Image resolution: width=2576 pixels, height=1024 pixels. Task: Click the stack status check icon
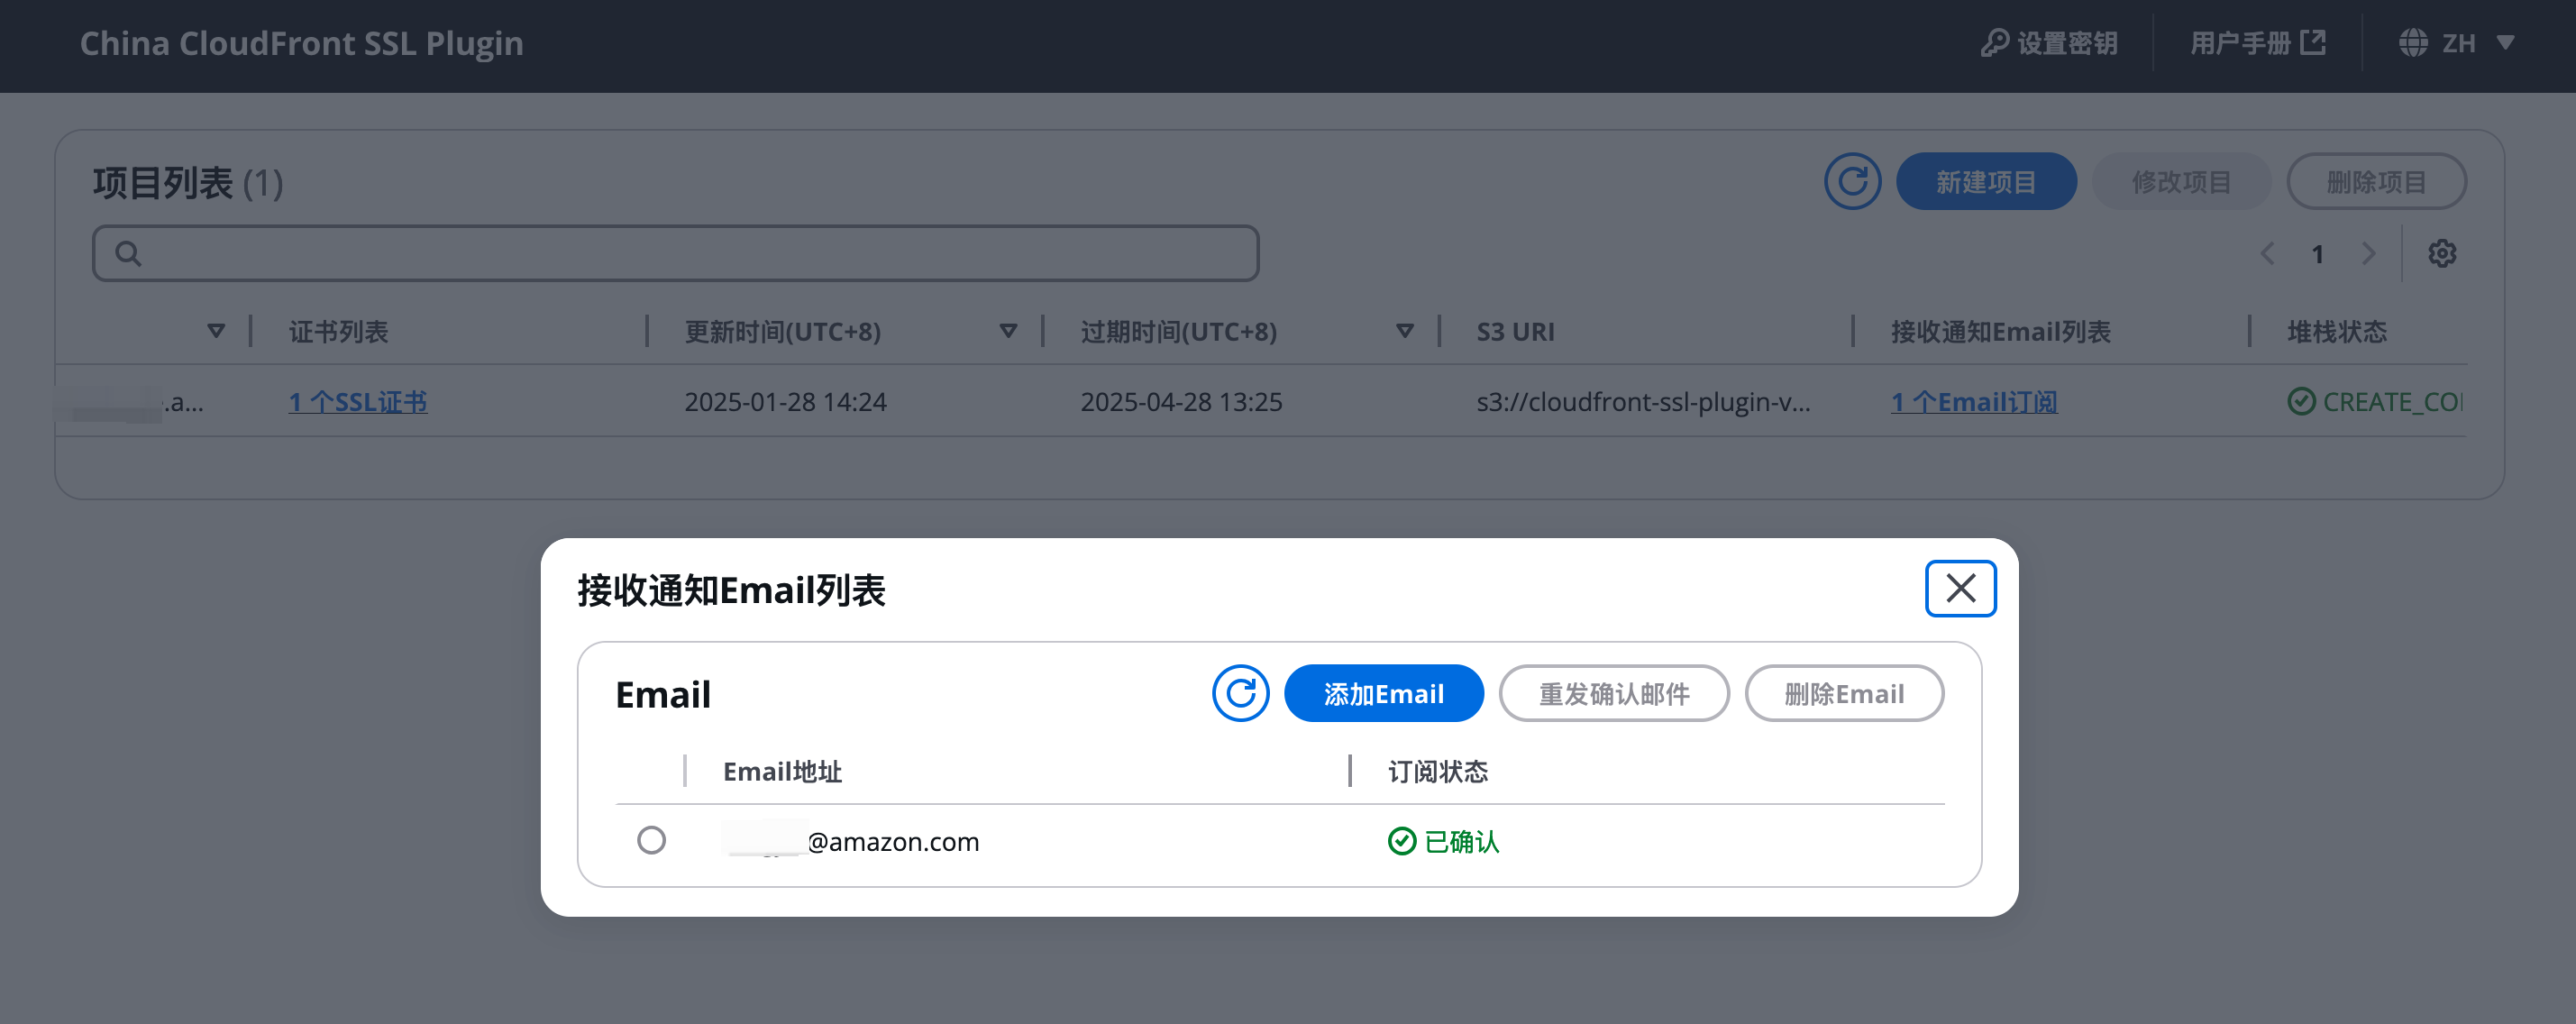point(2301,402)
